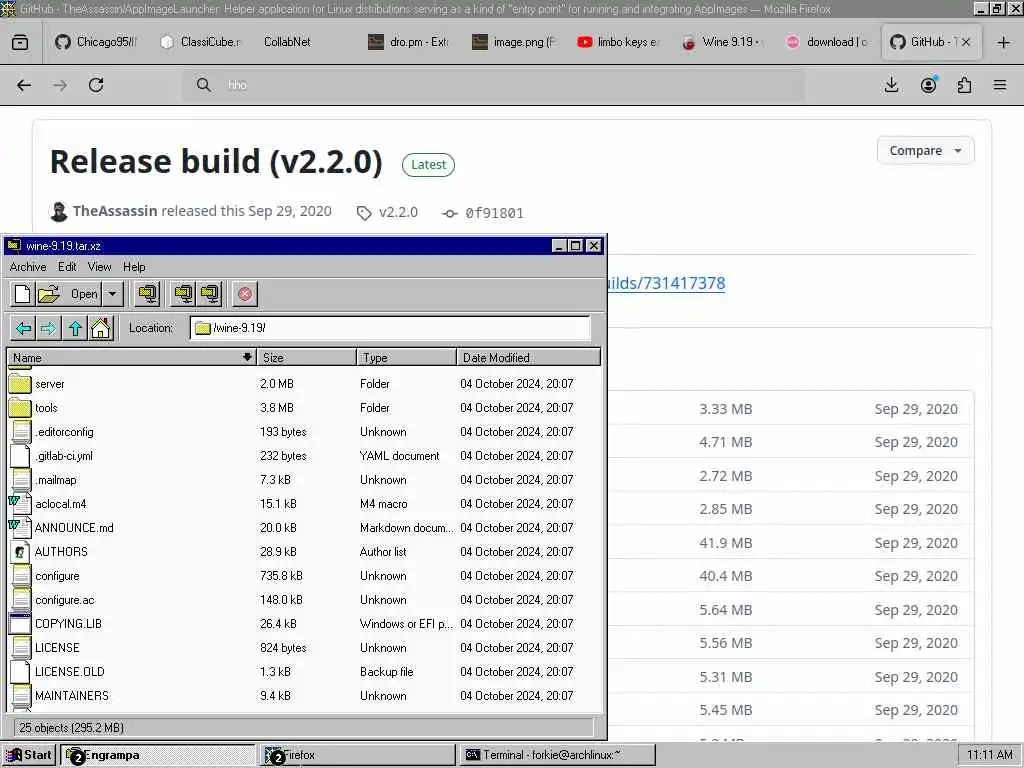1024x768 pixels.
Task: Open the Firefox downloads panel
Action: (x=891, y=85)
